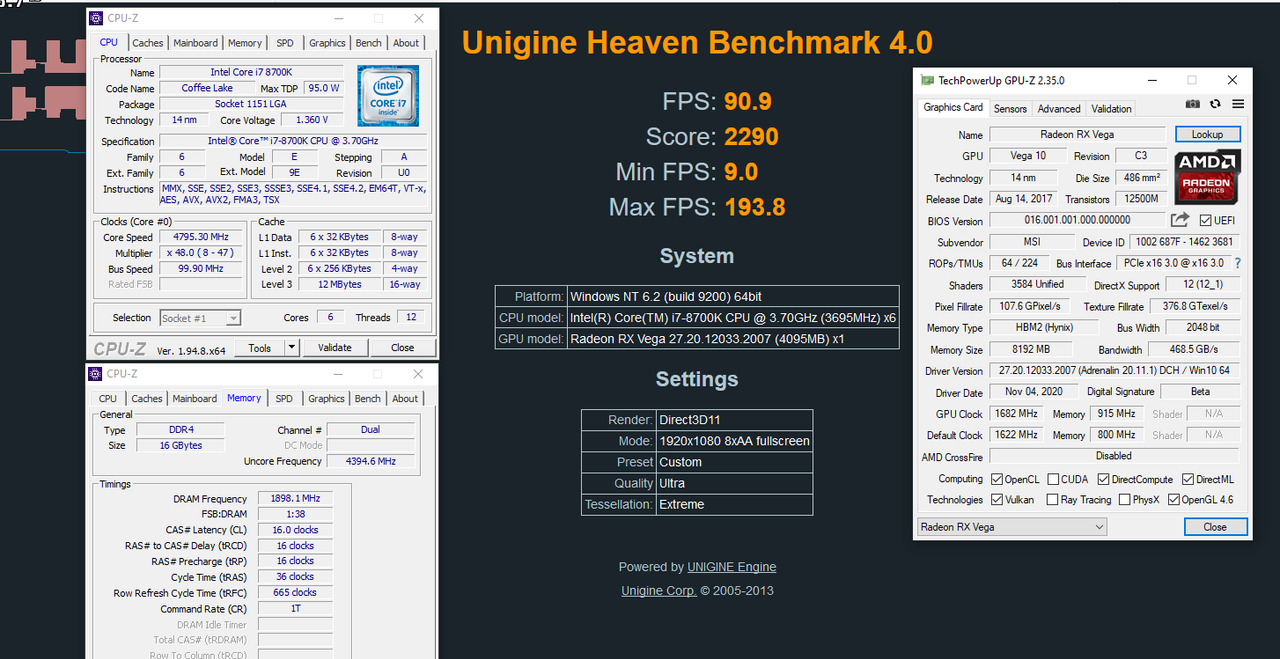Image resolution: width=1280 pixels, height=659 pixels.
Task: Click the Bandwidth value 468.5 GB/s
Action: point(1193,350)
